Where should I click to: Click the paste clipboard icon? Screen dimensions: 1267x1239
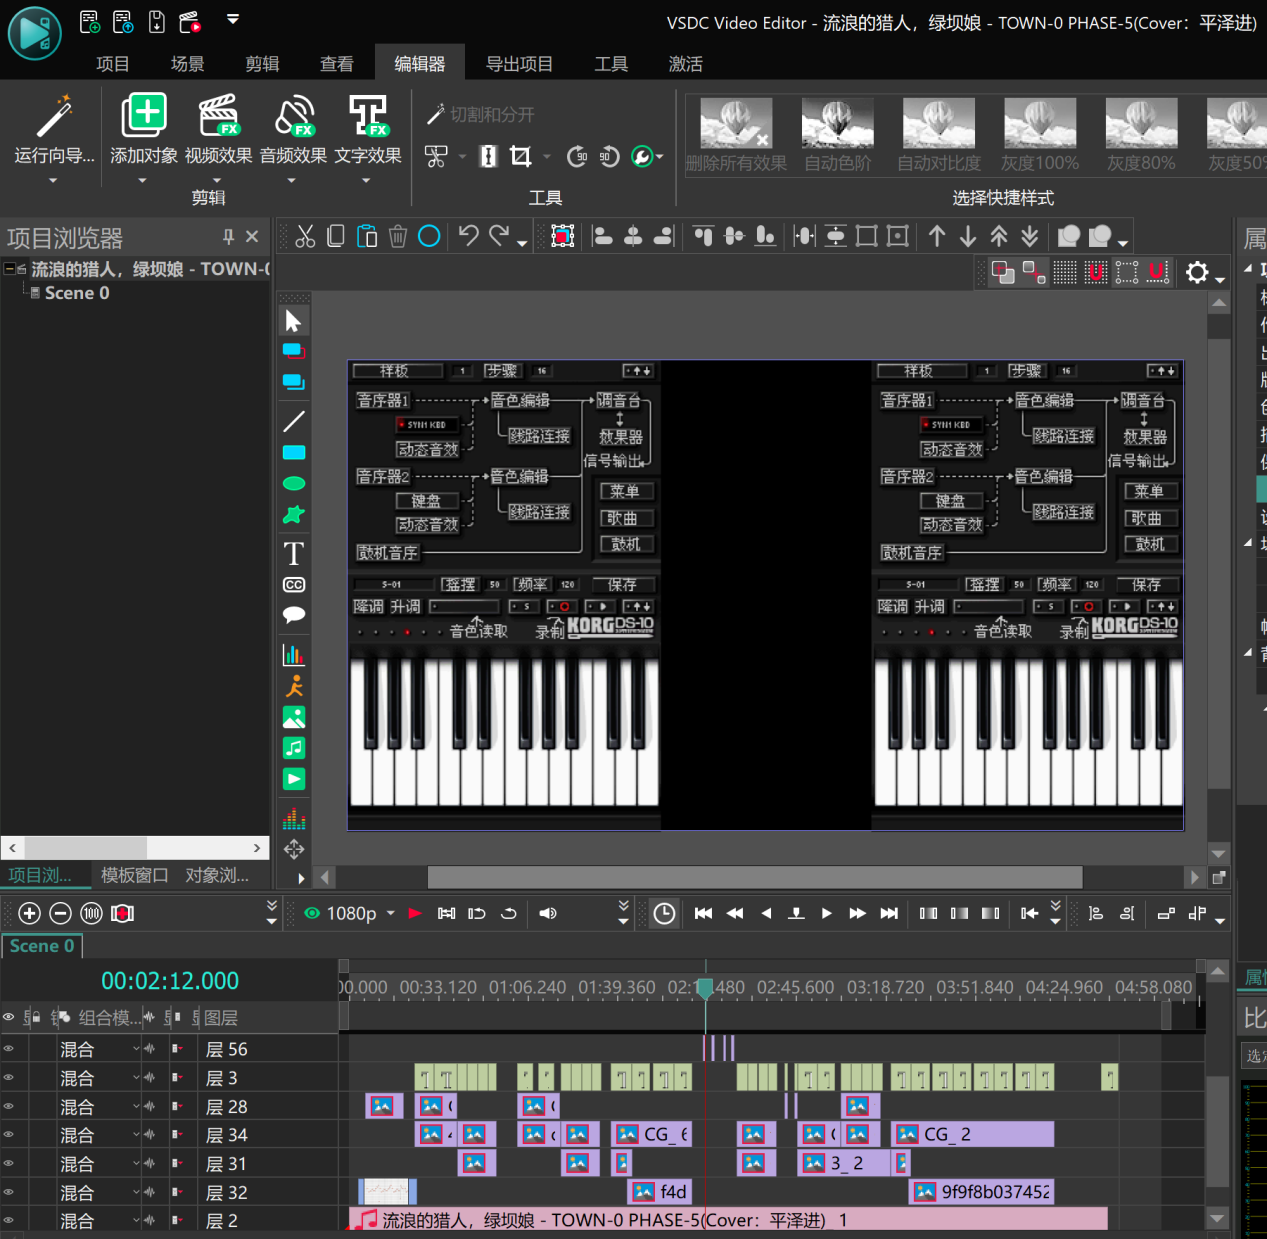coord(367,236)
